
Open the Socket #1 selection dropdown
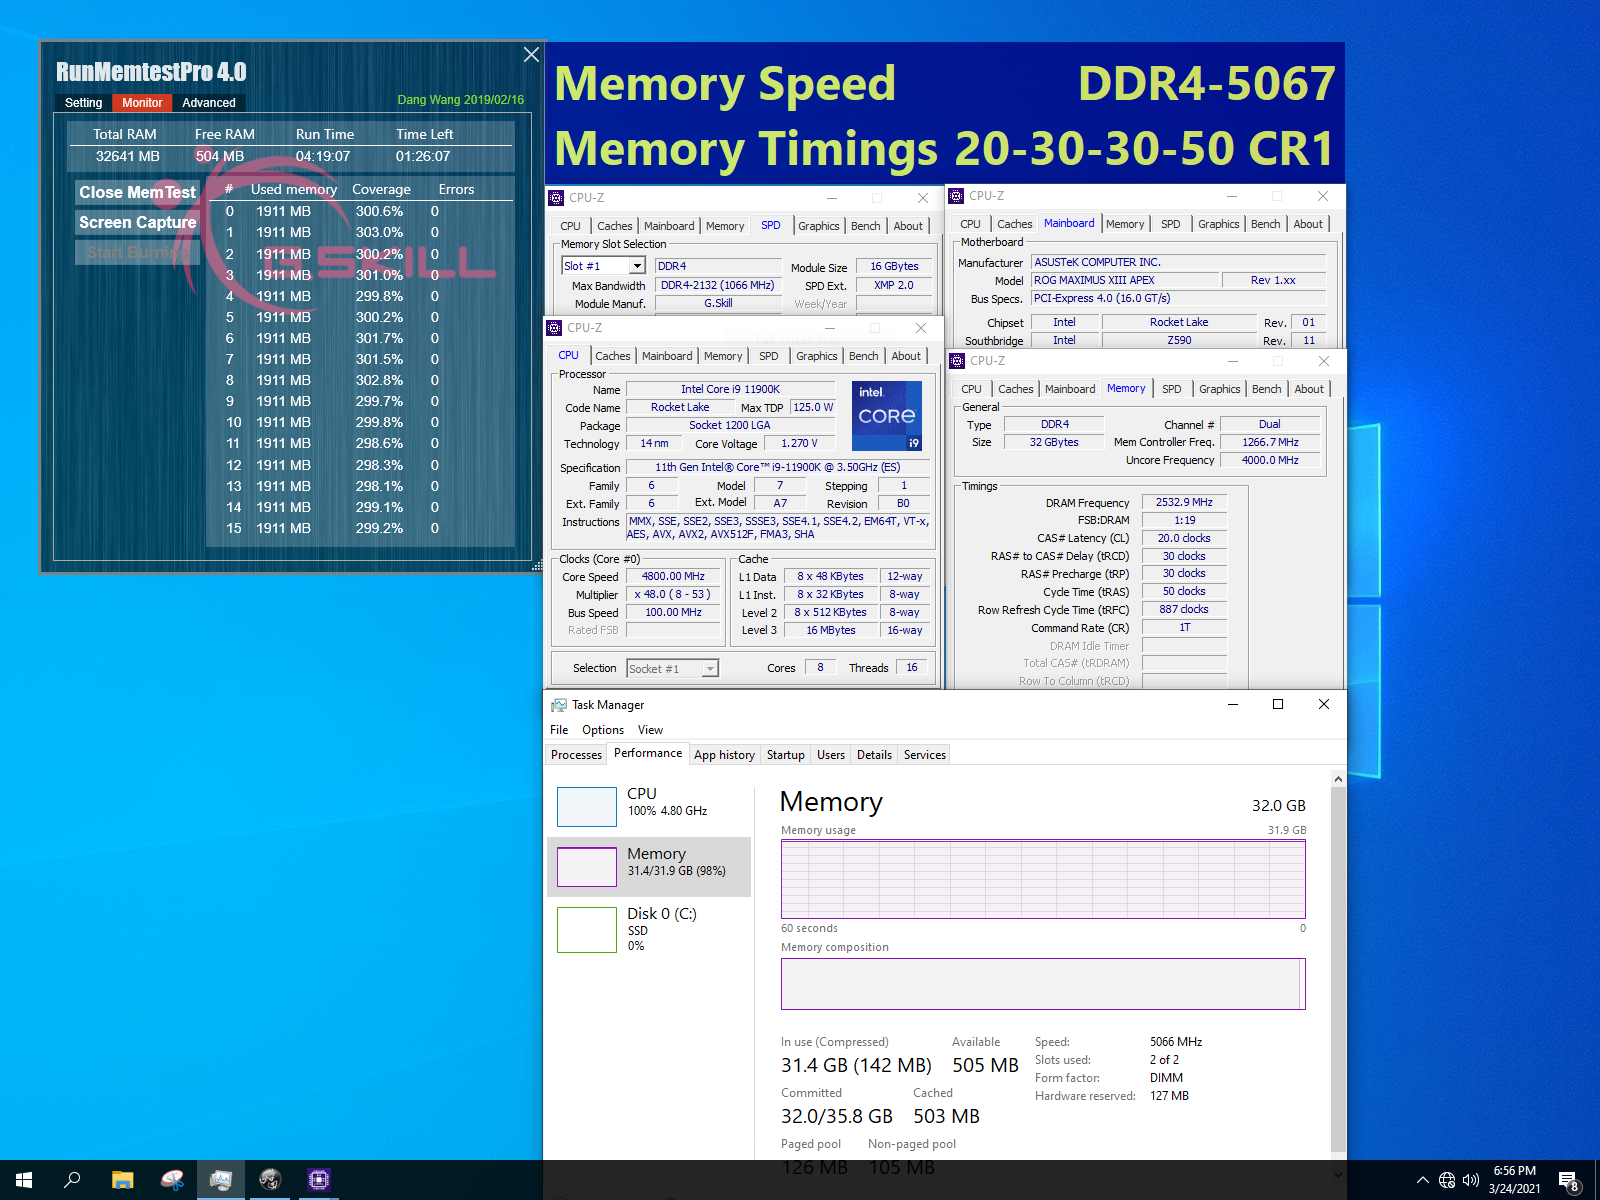(x=708, y=667)
